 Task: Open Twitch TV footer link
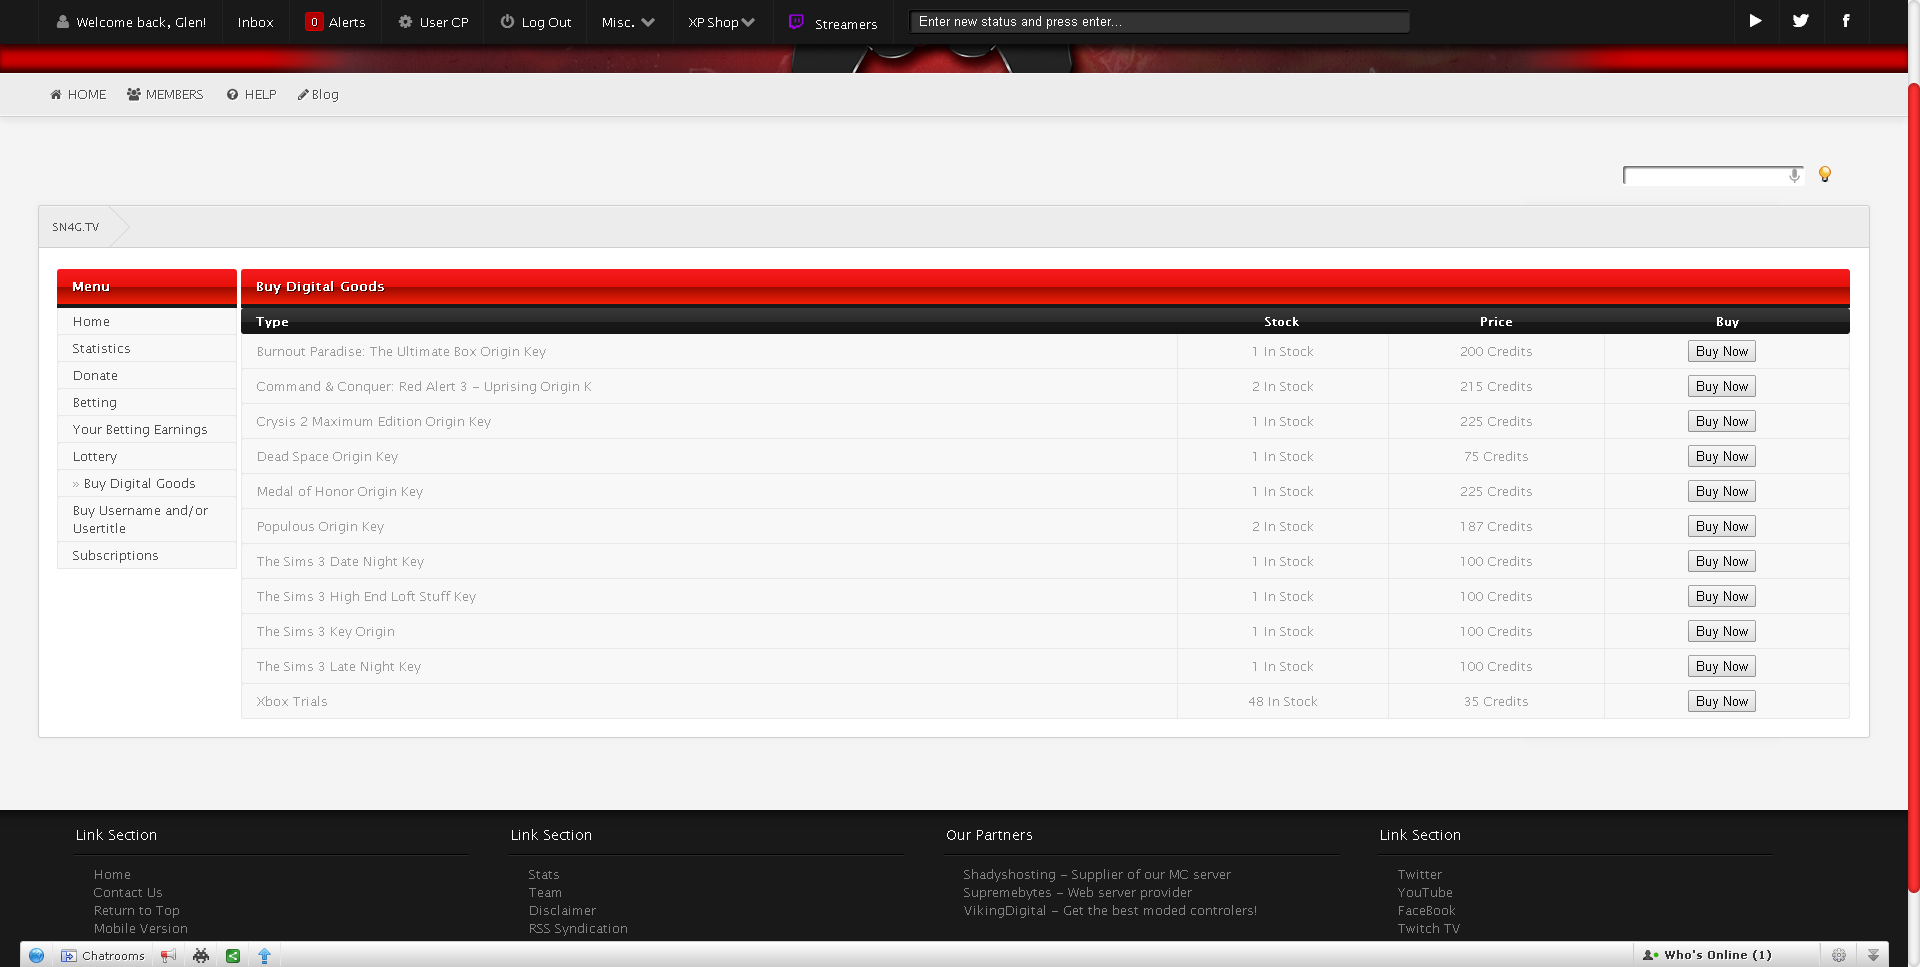click(1429, 929)
